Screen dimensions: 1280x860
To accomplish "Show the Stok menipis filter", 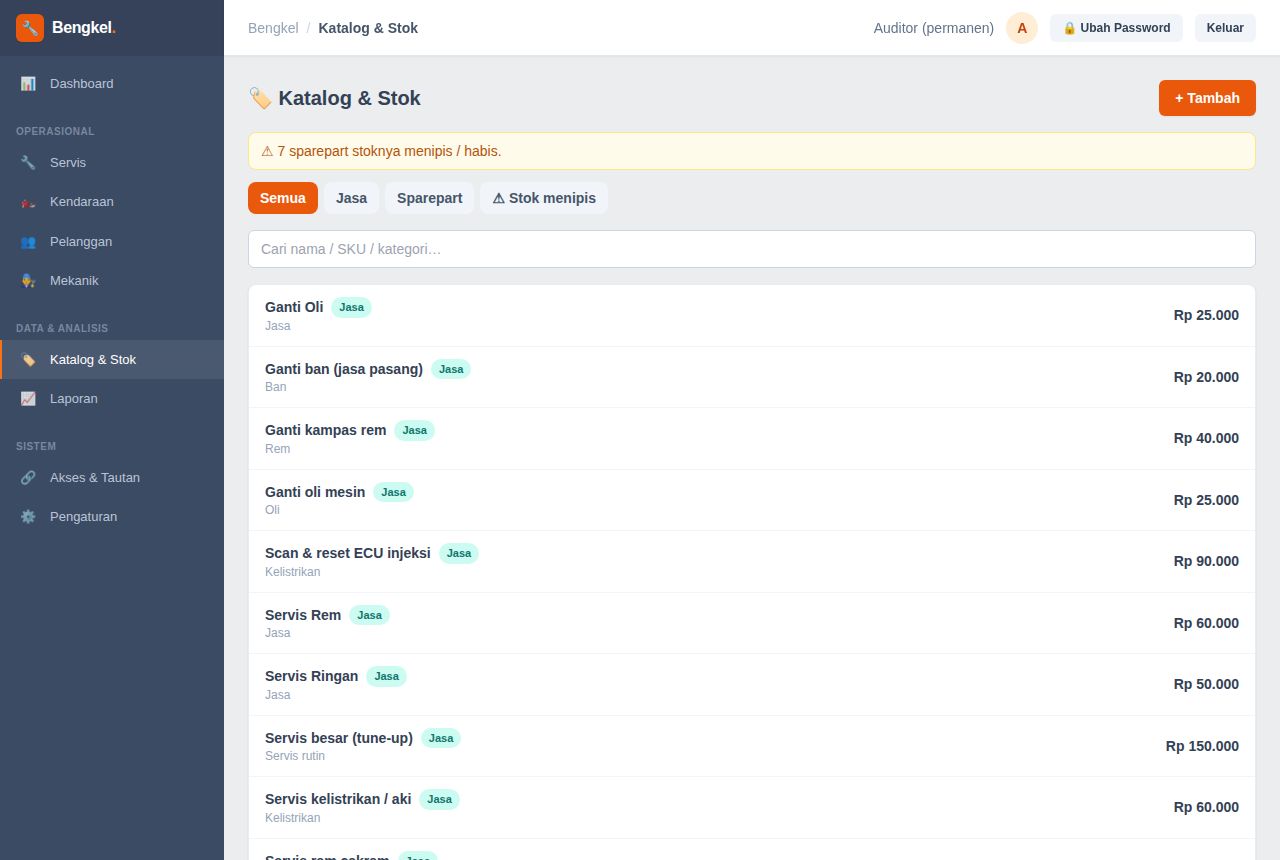I will (x=544, y=198).
